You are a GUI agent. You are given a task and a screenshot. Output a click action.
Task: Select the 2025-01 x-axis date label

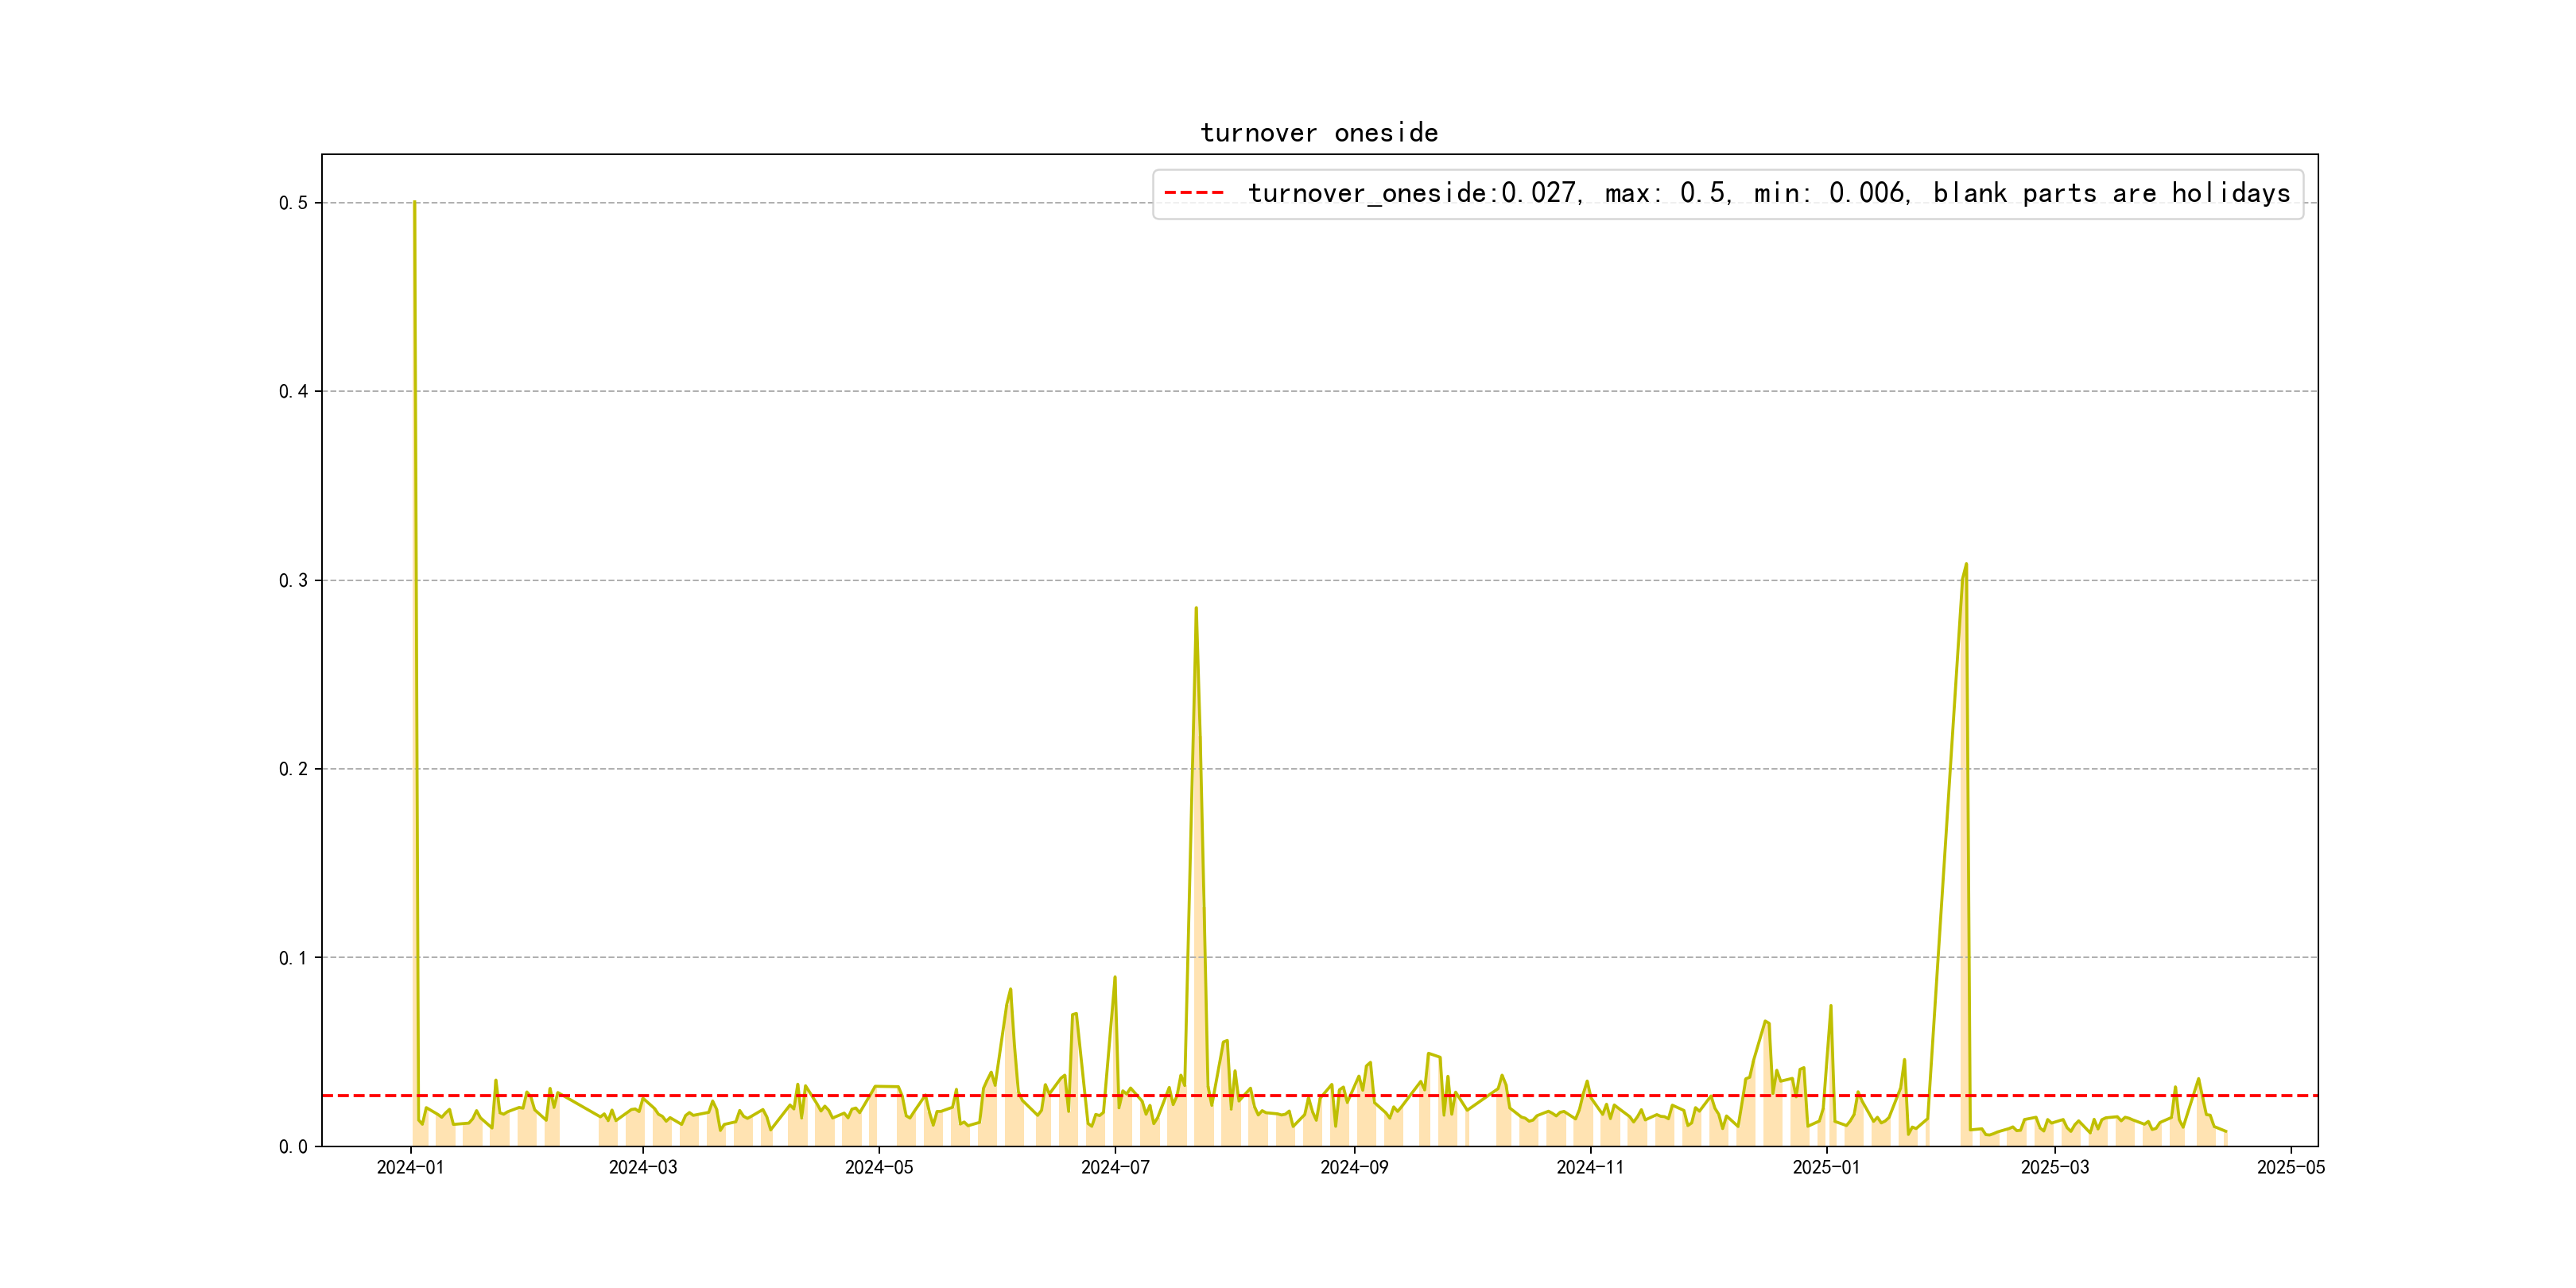click(x=1826, y=1167)
